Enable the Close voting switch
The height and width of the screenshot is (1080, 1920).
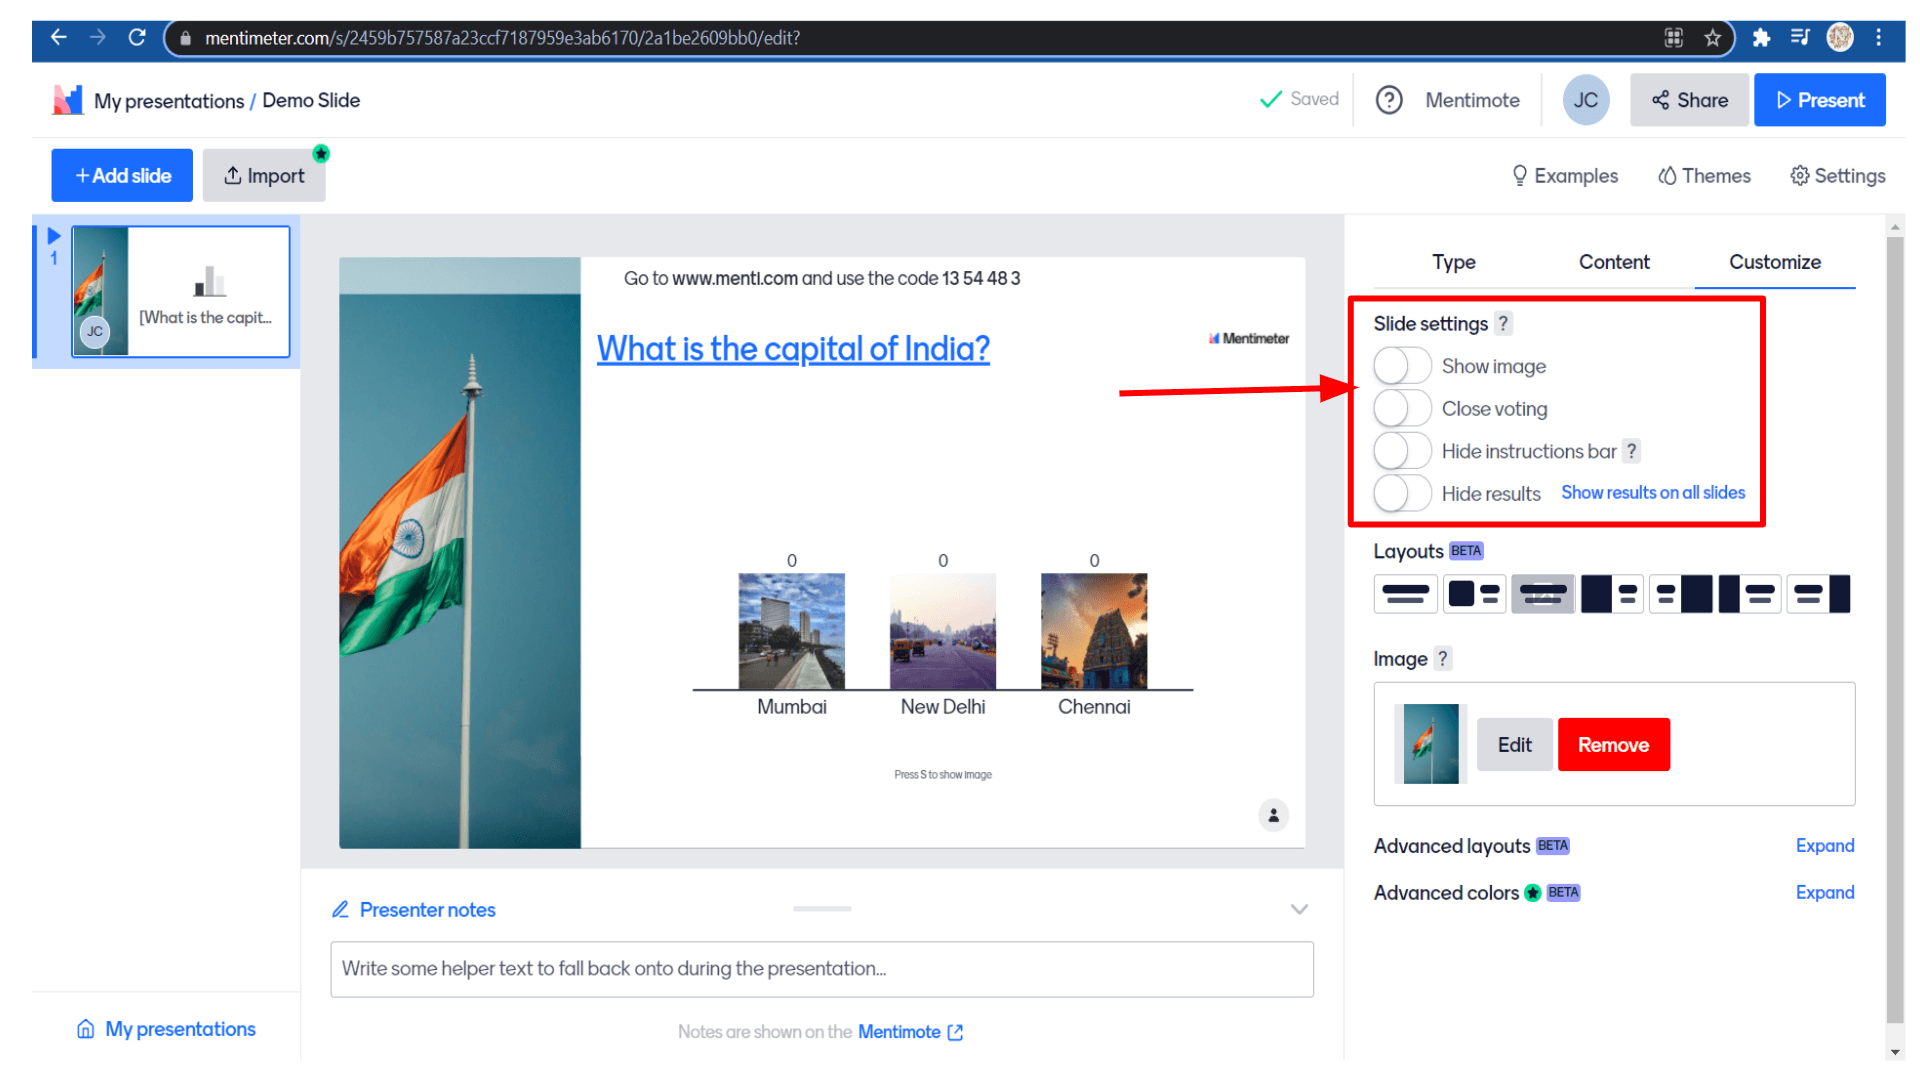tap(1402, 409)
